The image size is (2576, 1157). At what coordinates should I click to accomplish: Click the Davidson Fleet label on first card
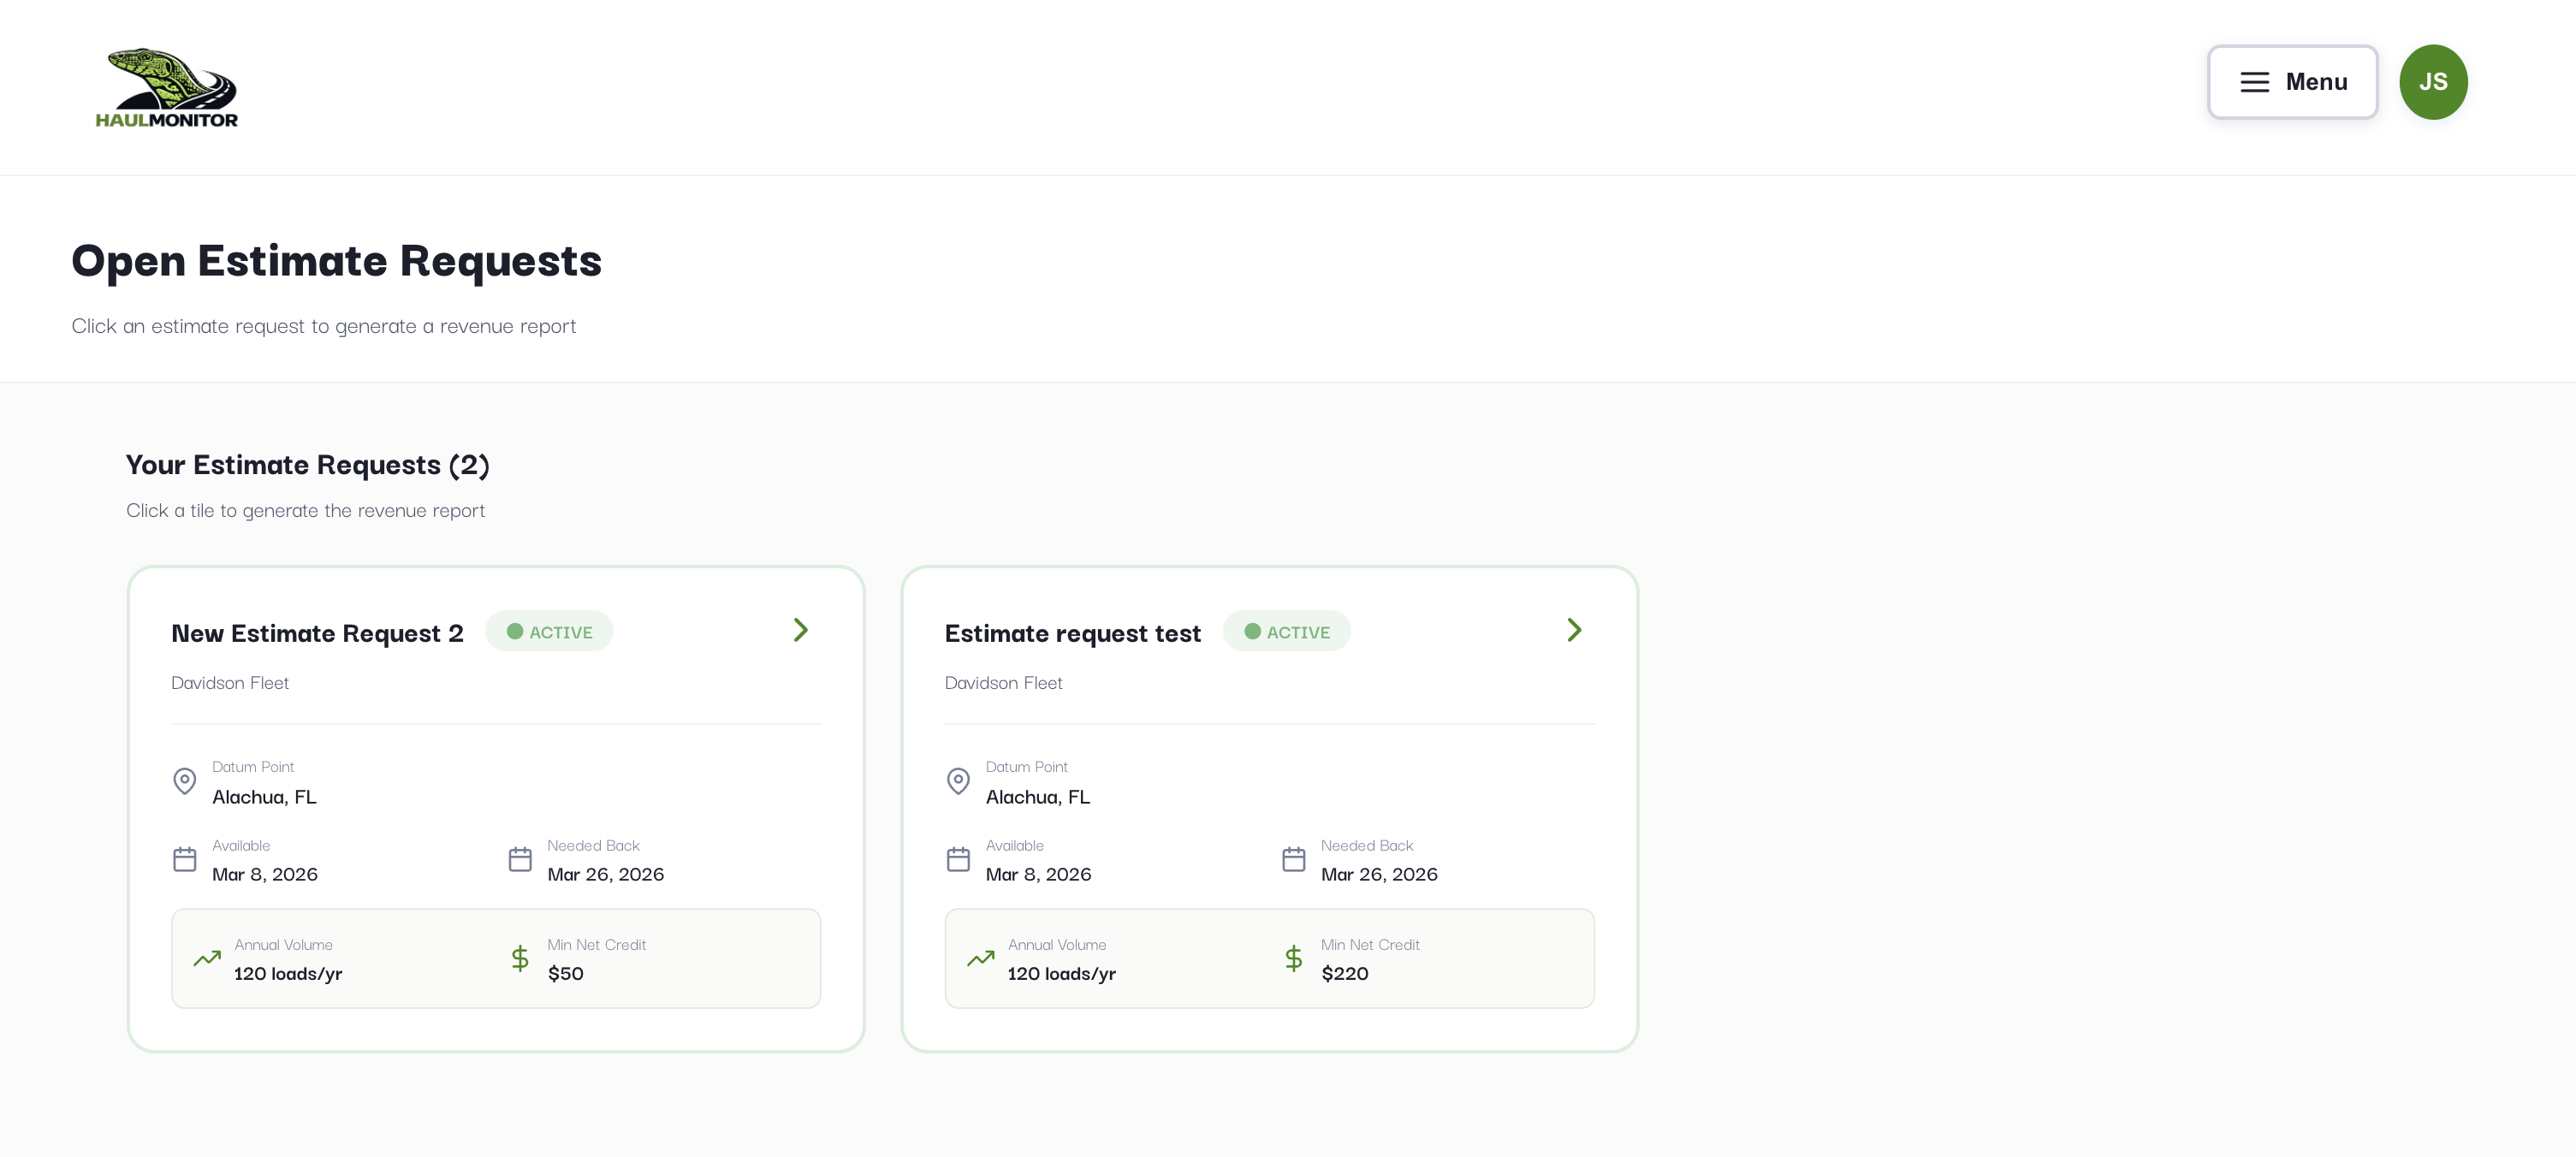click(x=229, y=683)
